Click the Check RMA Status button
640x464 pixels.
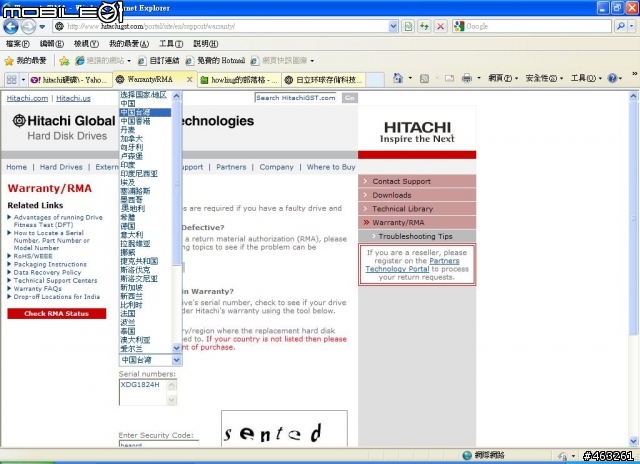57,313
